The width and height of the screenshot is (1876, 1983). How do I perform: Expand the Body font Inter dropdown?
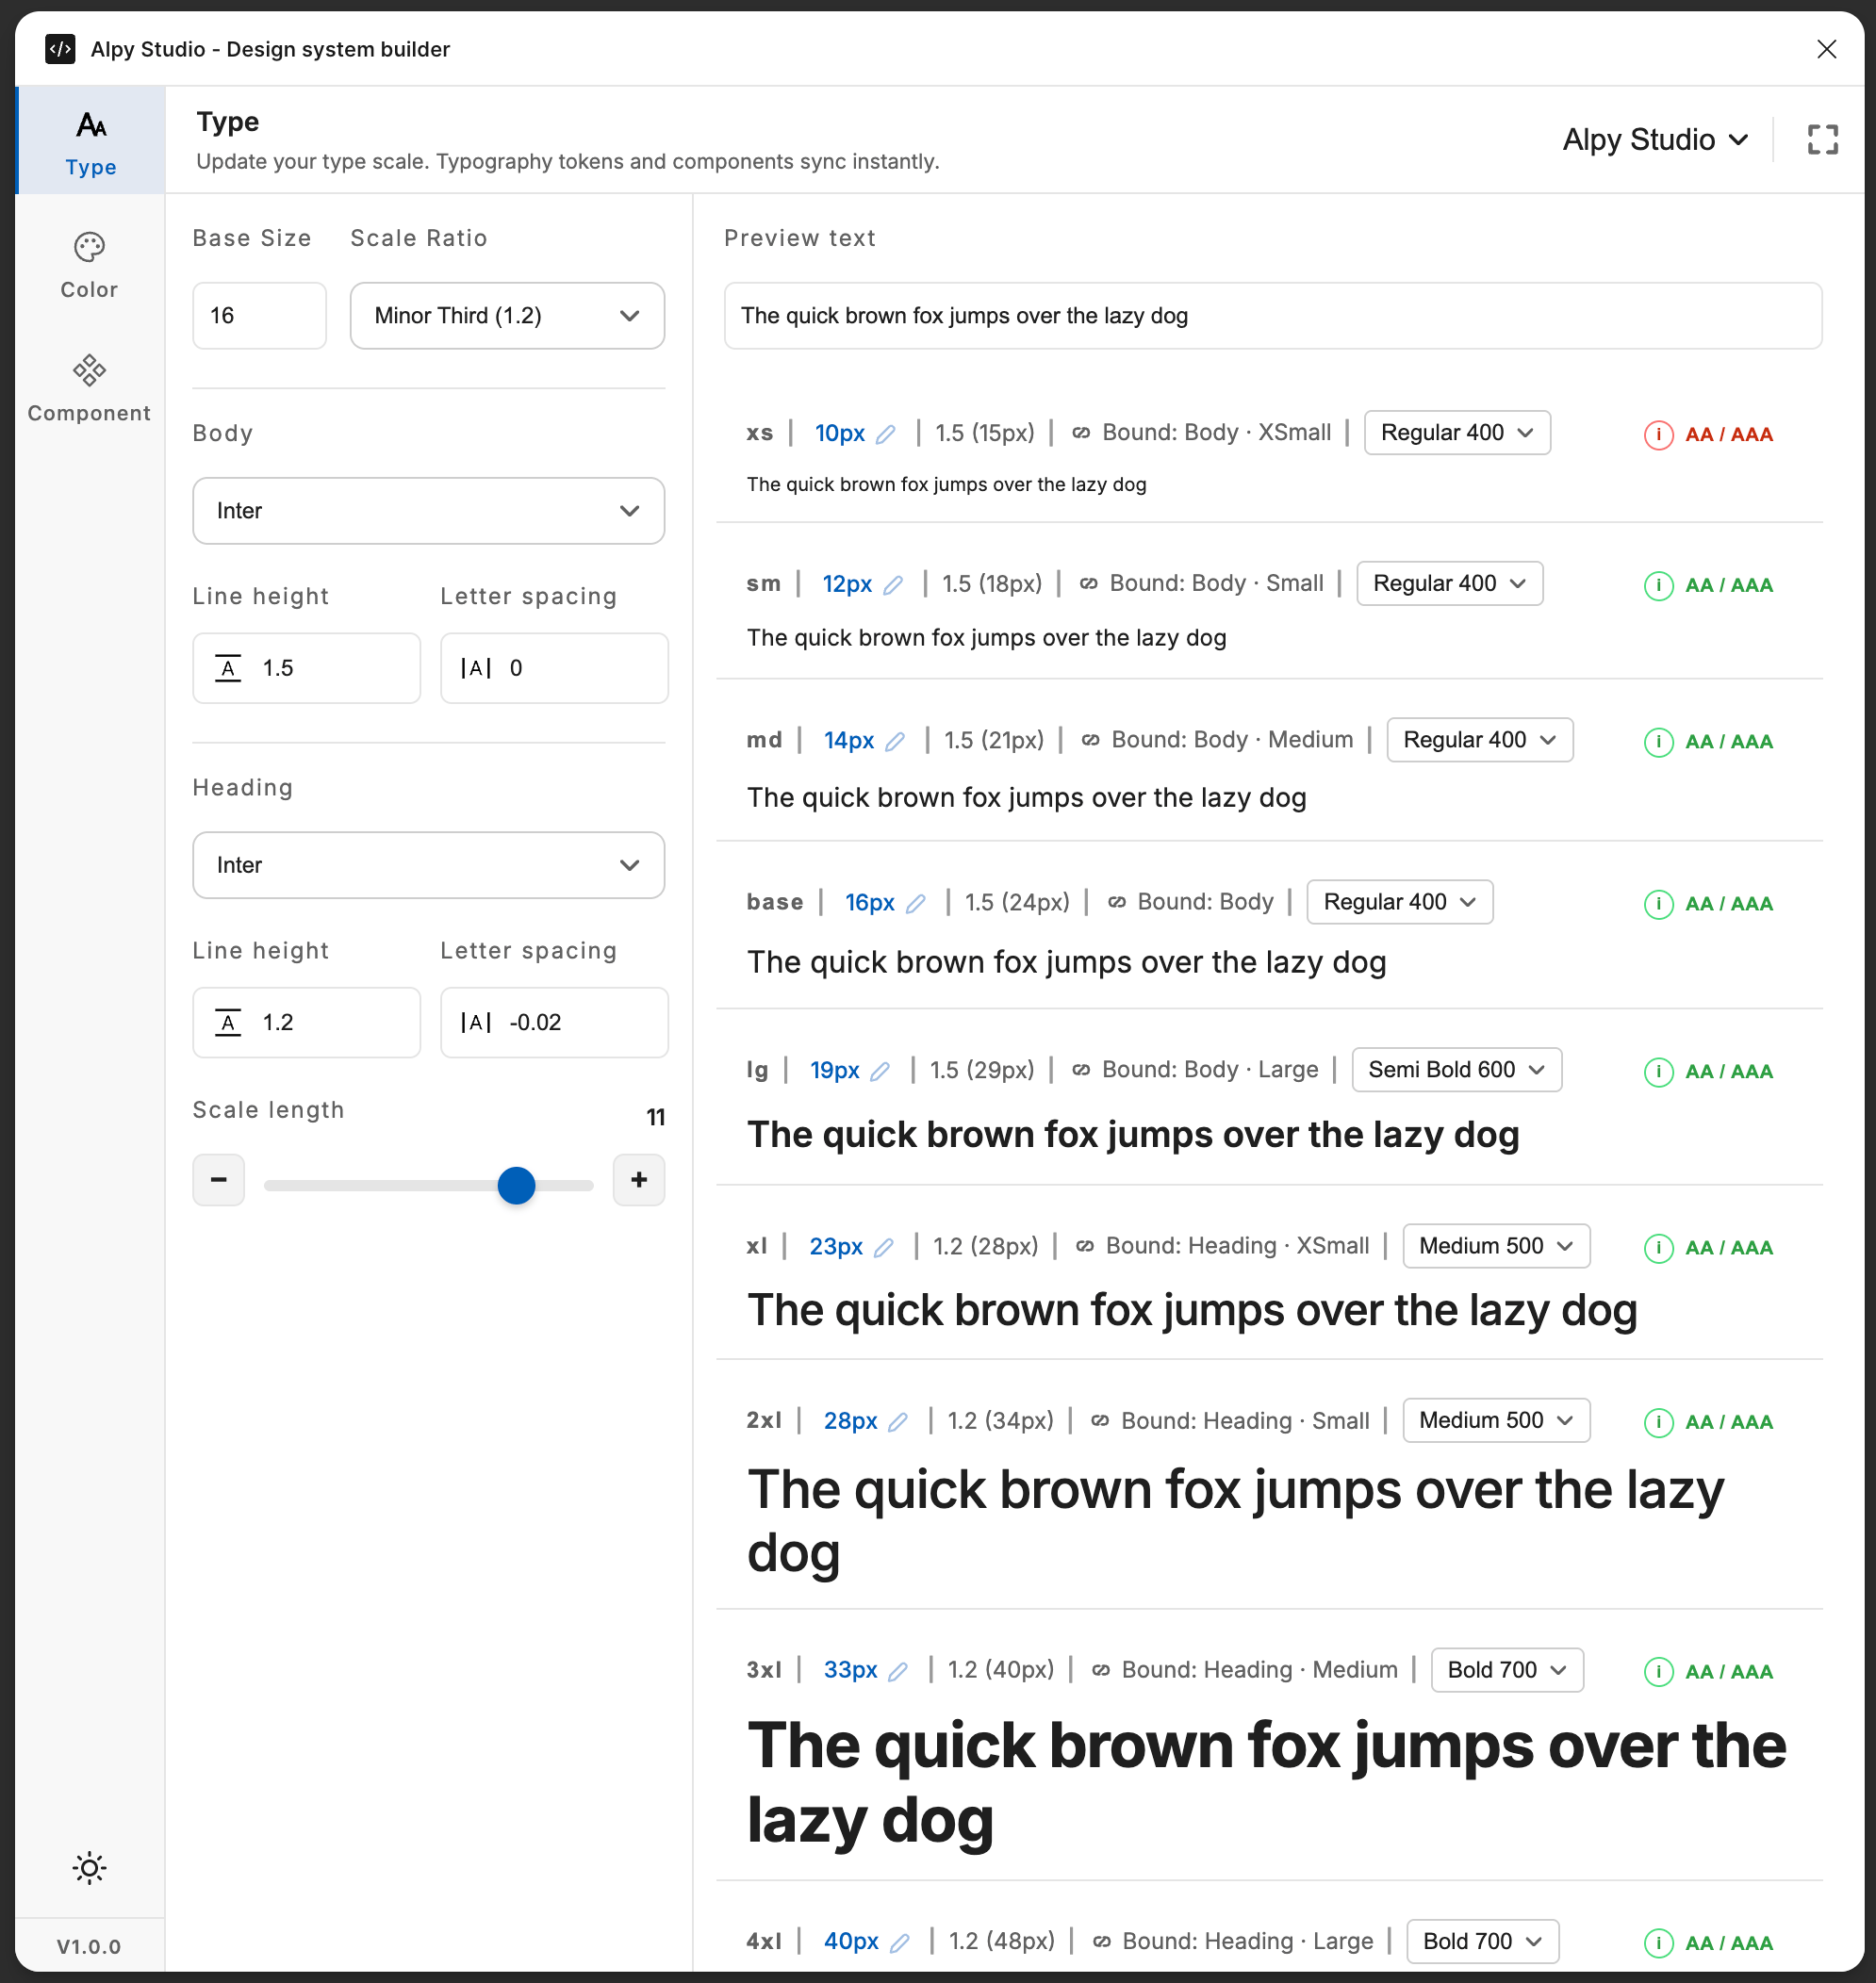pos(428,511)
